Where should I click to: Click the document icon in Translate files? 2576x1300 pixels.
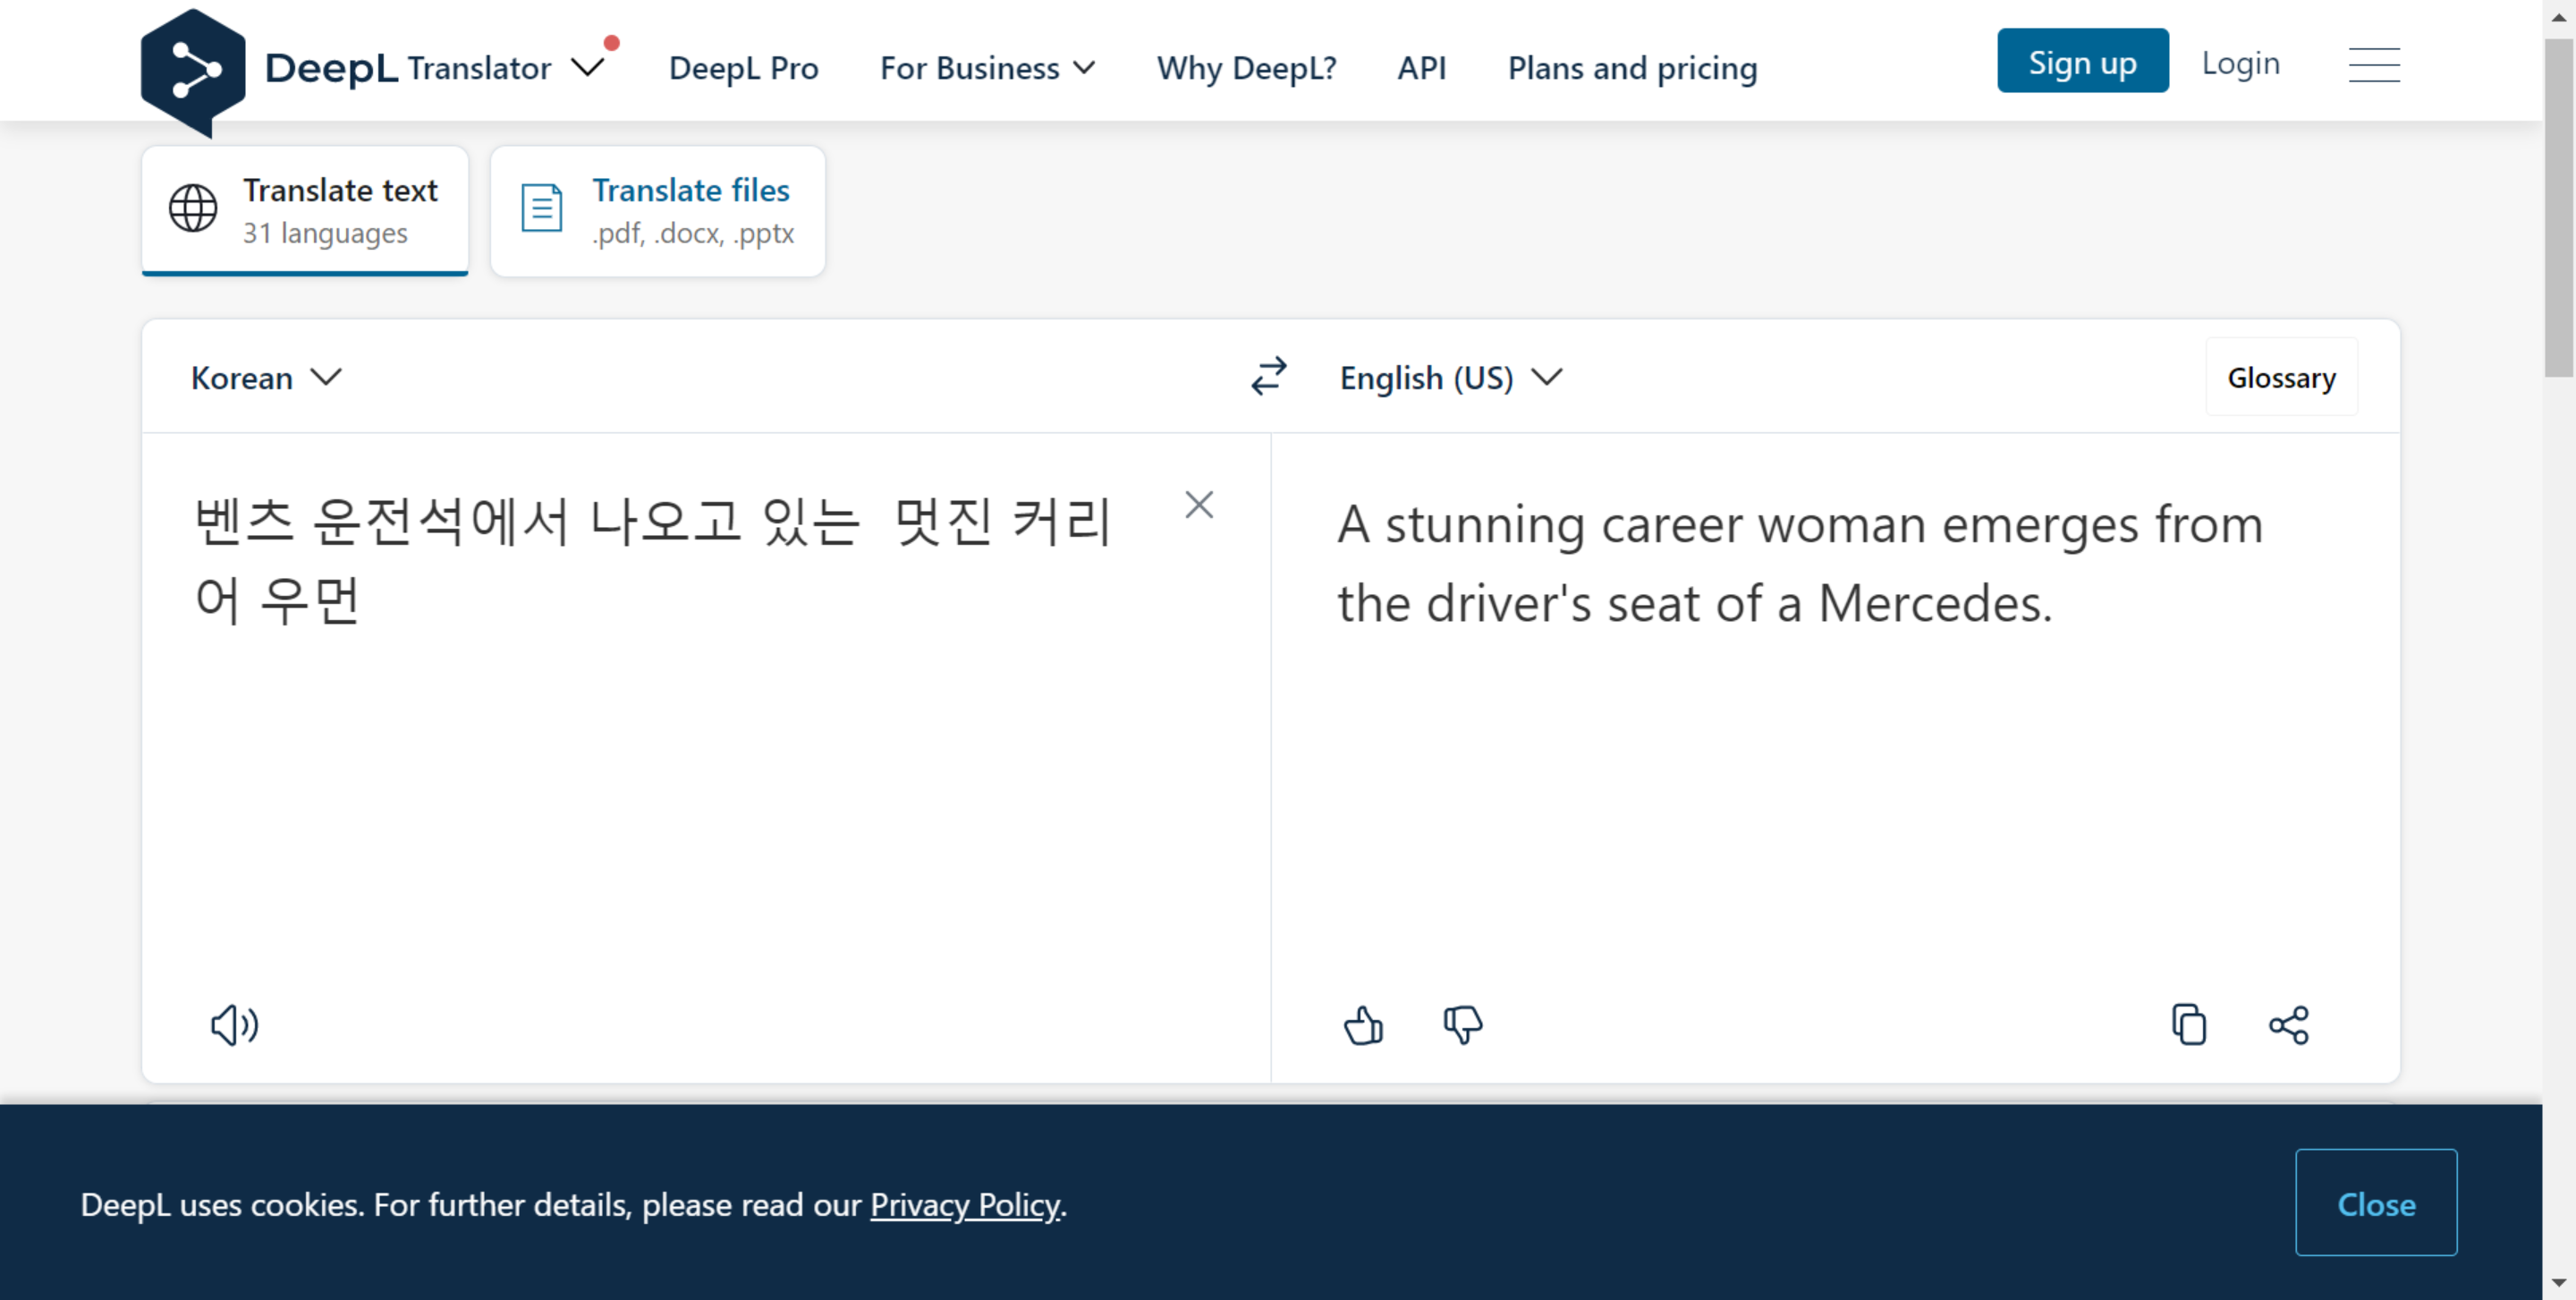(x=542, y=208)
